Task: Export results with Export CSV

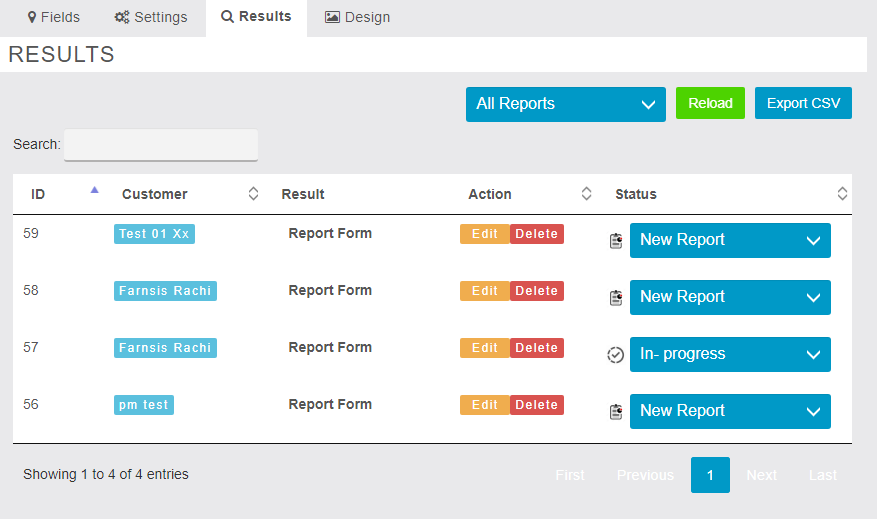Action: pos(803,103)
